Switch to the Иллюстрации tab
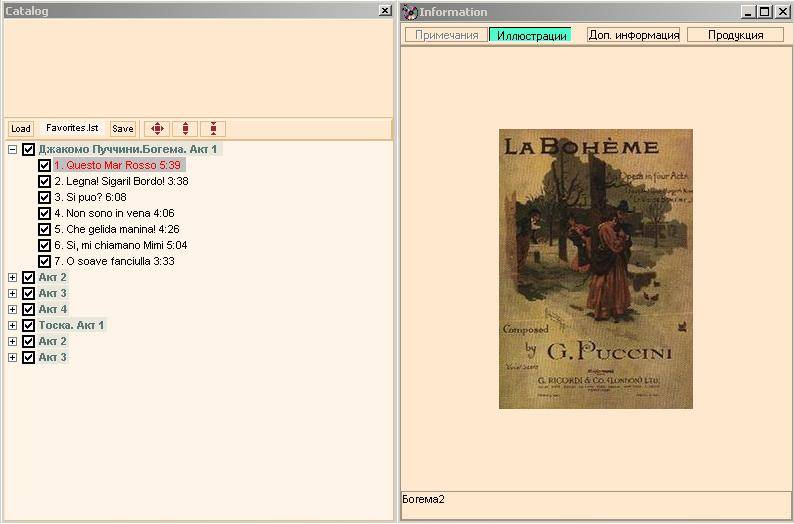 tap(531, 35)
